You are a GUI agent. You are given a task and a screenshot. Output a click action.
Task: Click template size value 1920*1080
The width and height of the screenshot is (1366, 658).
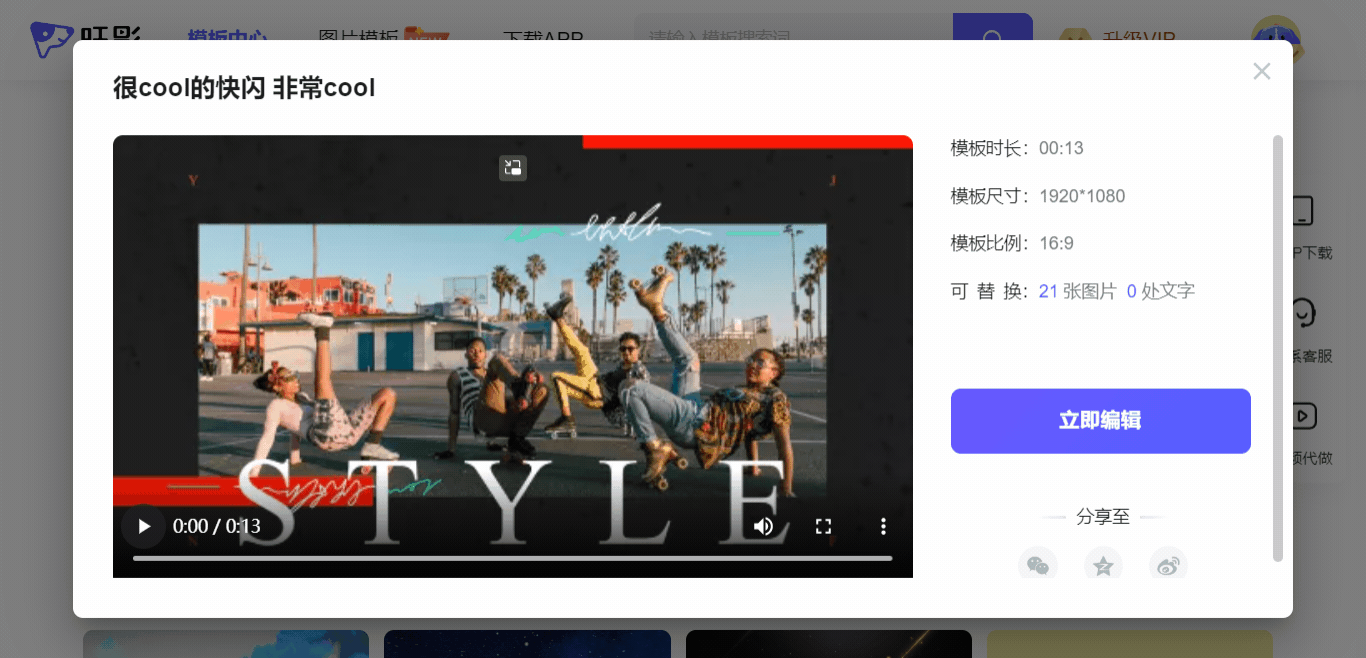pyautogui.click(x=1082, y=196)
